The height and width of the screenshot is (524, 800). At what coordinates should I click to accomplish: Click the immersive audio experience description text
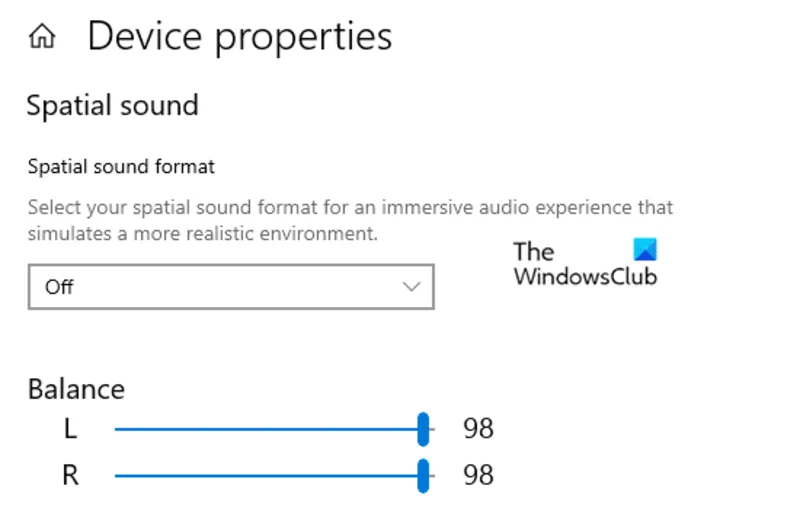tap(351, 220)
